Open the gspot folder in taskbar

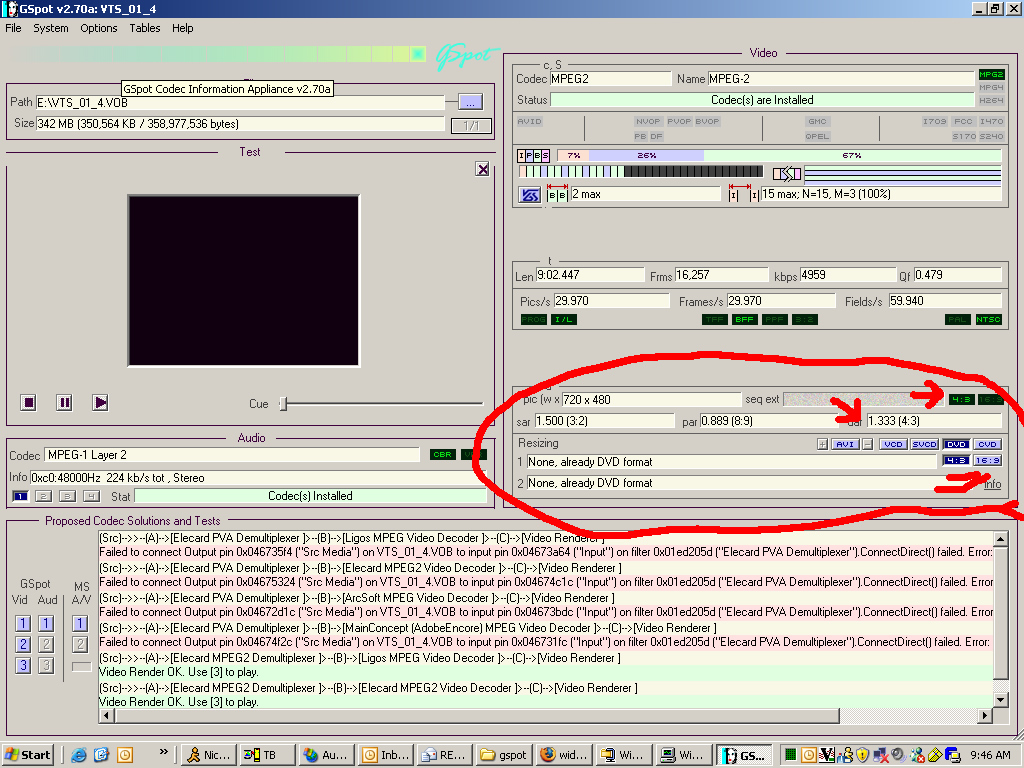coord(504,755)
